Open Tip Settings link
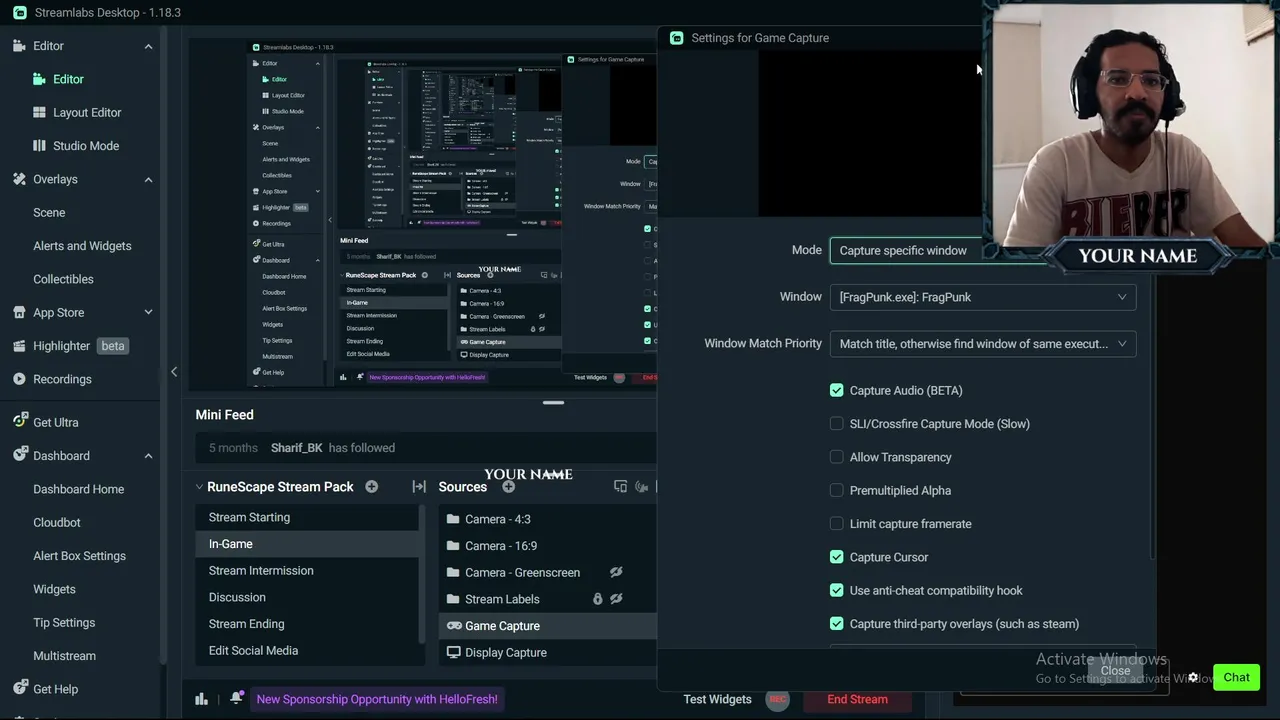 64,622
